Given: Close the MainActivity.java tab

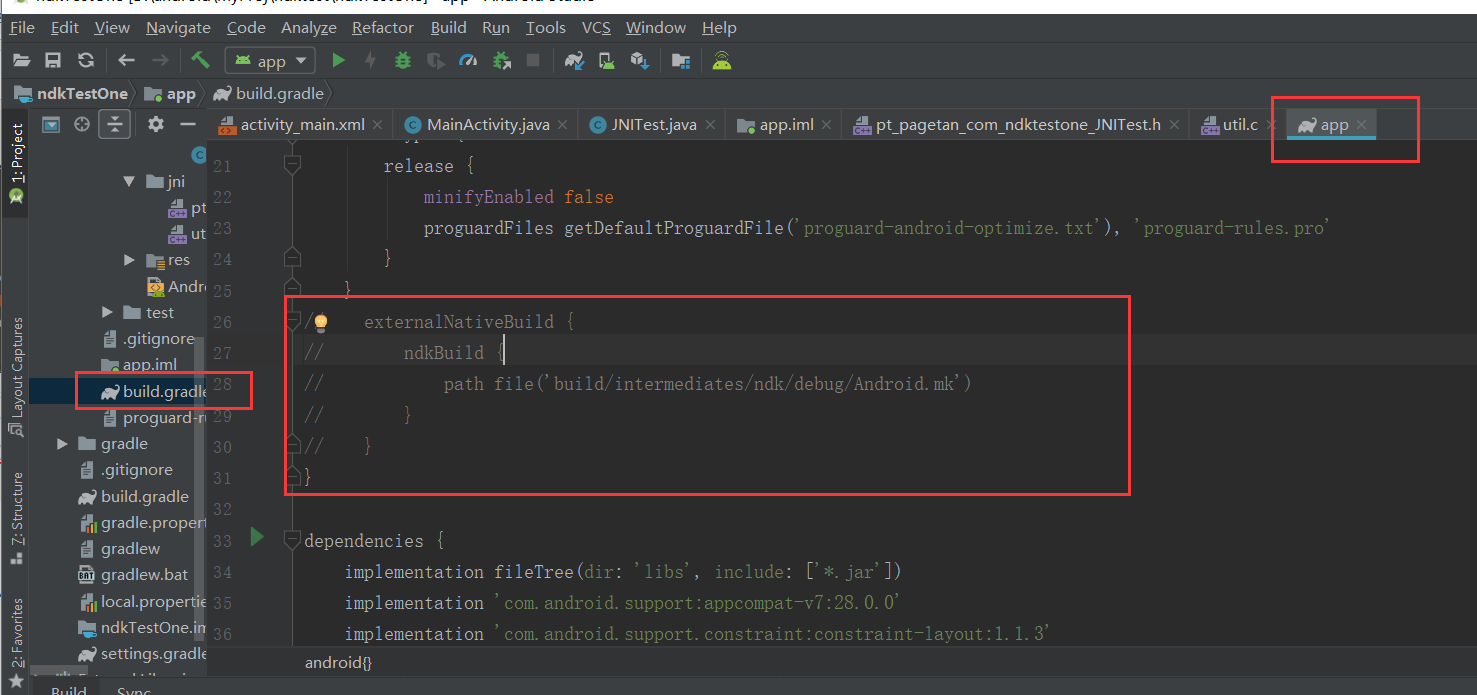Looking at the screenshot, I should click(562, 125).
